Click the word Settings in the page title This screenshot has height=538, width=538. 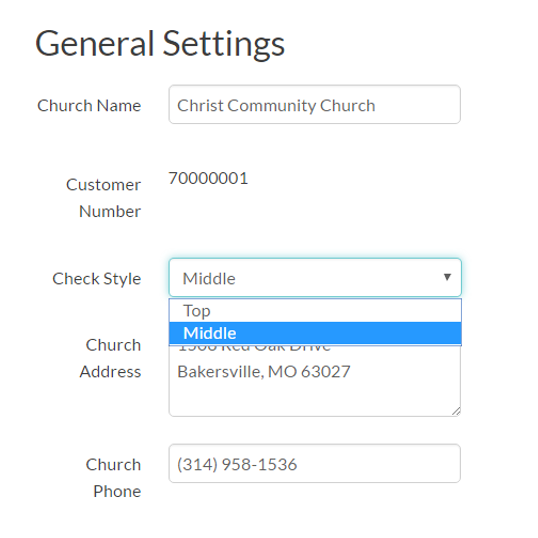coord(223,44)
